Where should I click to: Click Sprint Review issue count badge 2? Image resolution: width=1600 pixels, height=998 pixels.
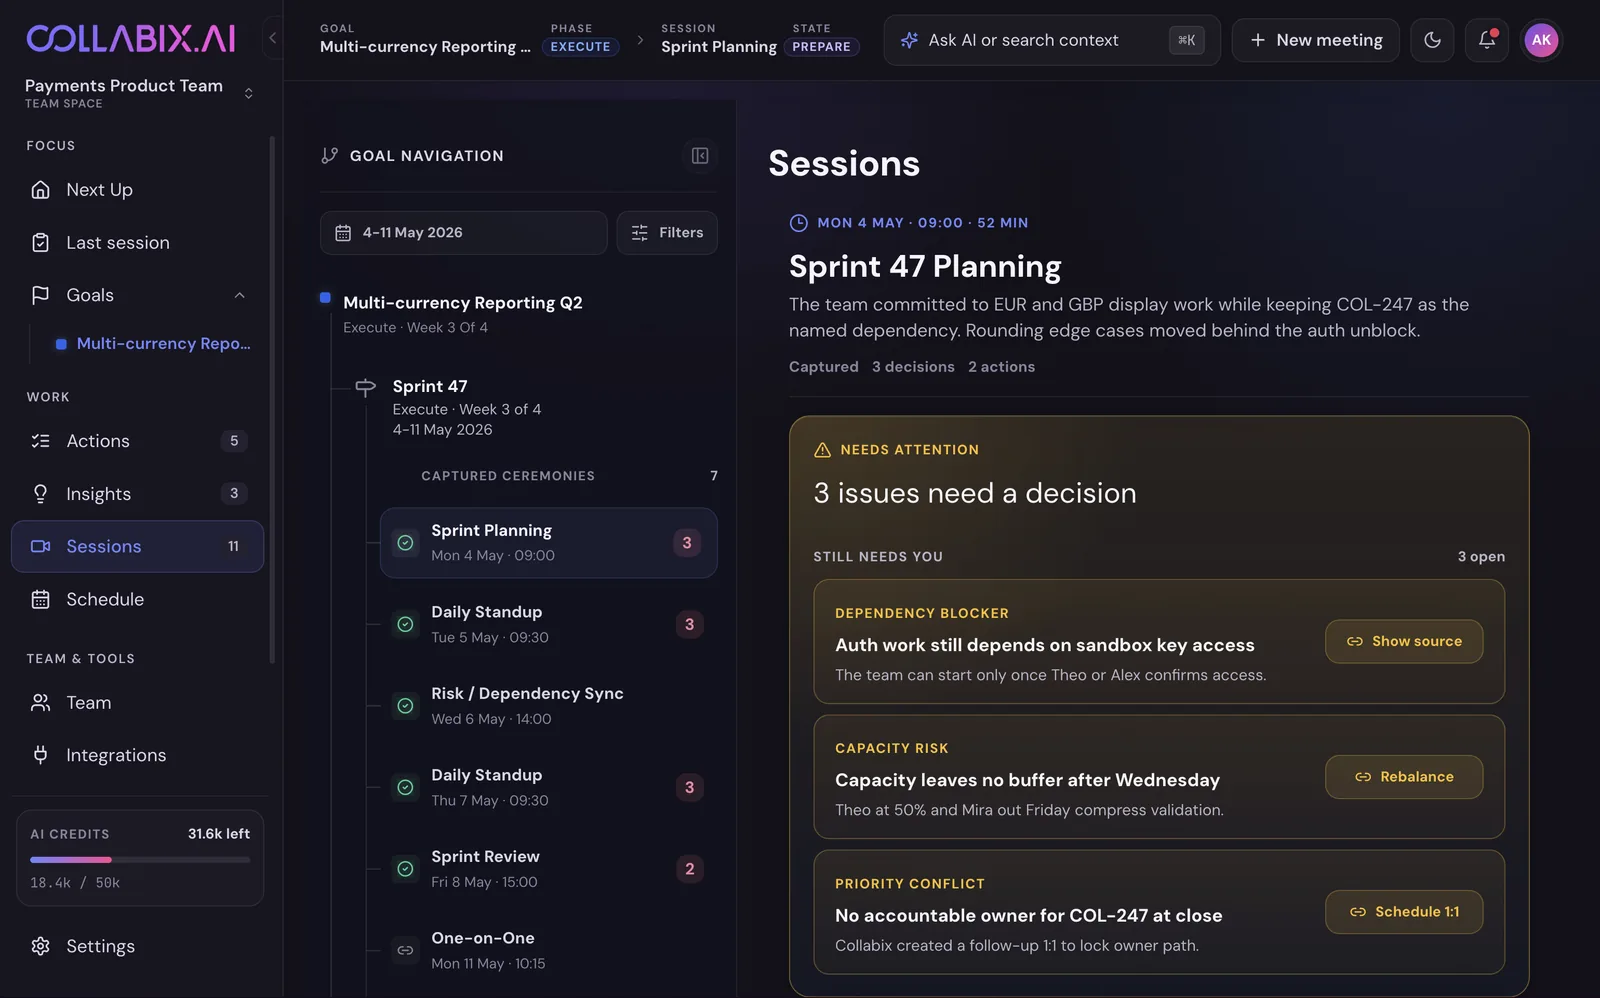tap(689, 869)
